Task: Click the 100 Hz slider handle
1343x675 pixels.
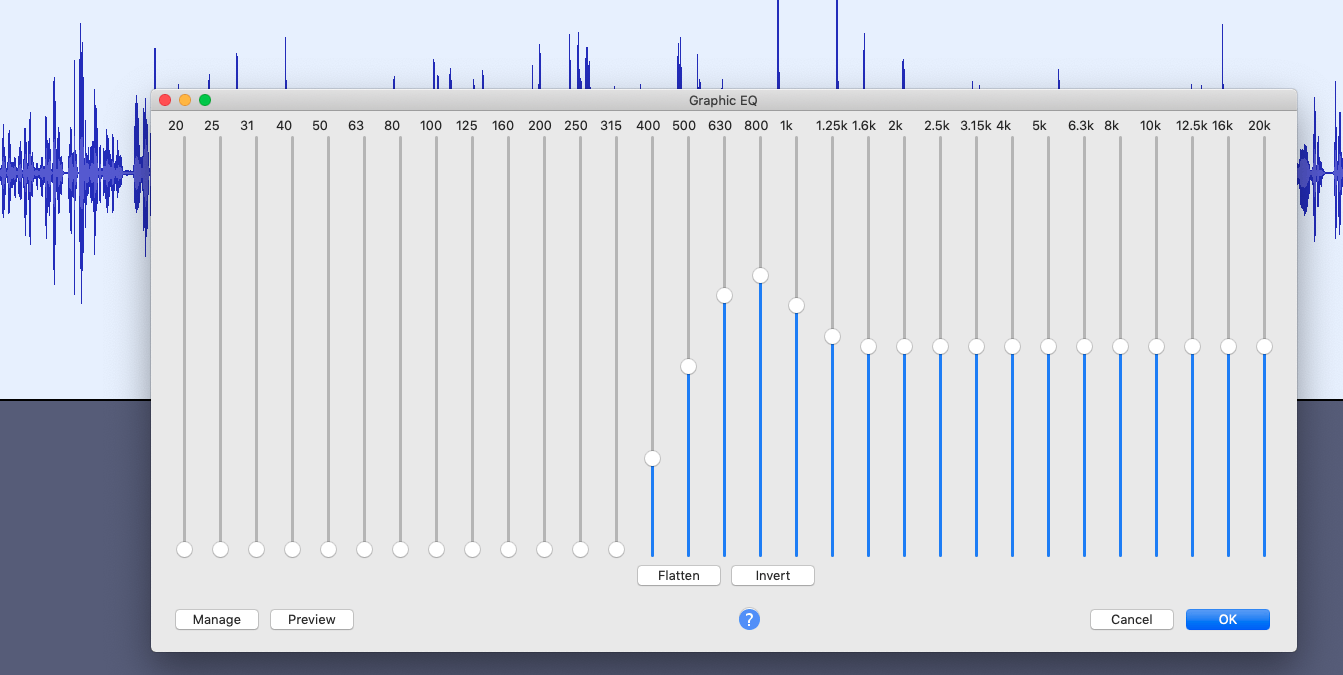Action: pyautogui.click(x=436, y=549)
